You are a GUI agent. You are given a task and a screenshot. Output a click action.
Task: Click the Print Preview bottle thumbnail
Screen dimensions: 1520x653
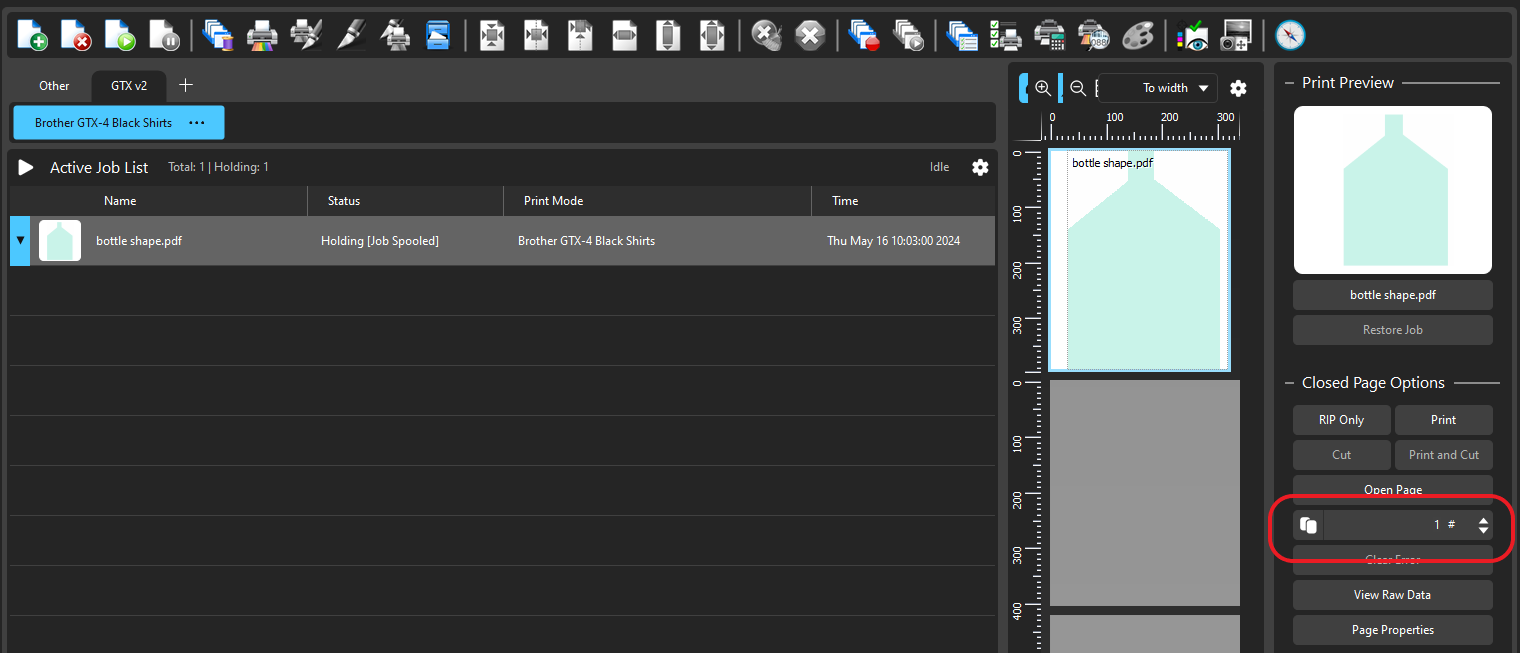pos(1392,190)
